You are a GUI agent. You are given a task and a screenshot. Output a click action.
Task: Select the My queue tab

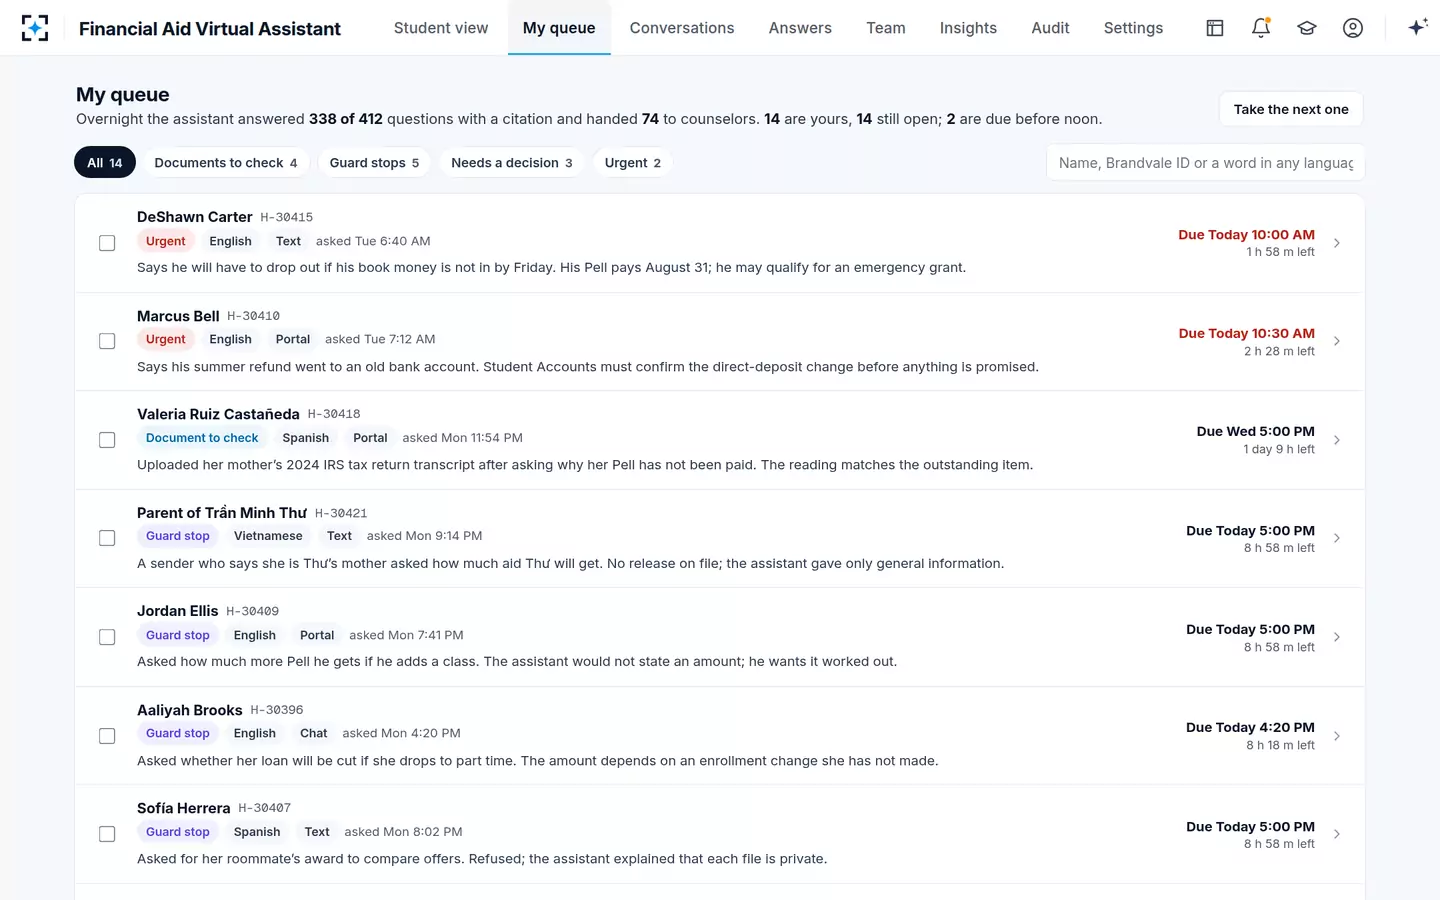(559, 28)
